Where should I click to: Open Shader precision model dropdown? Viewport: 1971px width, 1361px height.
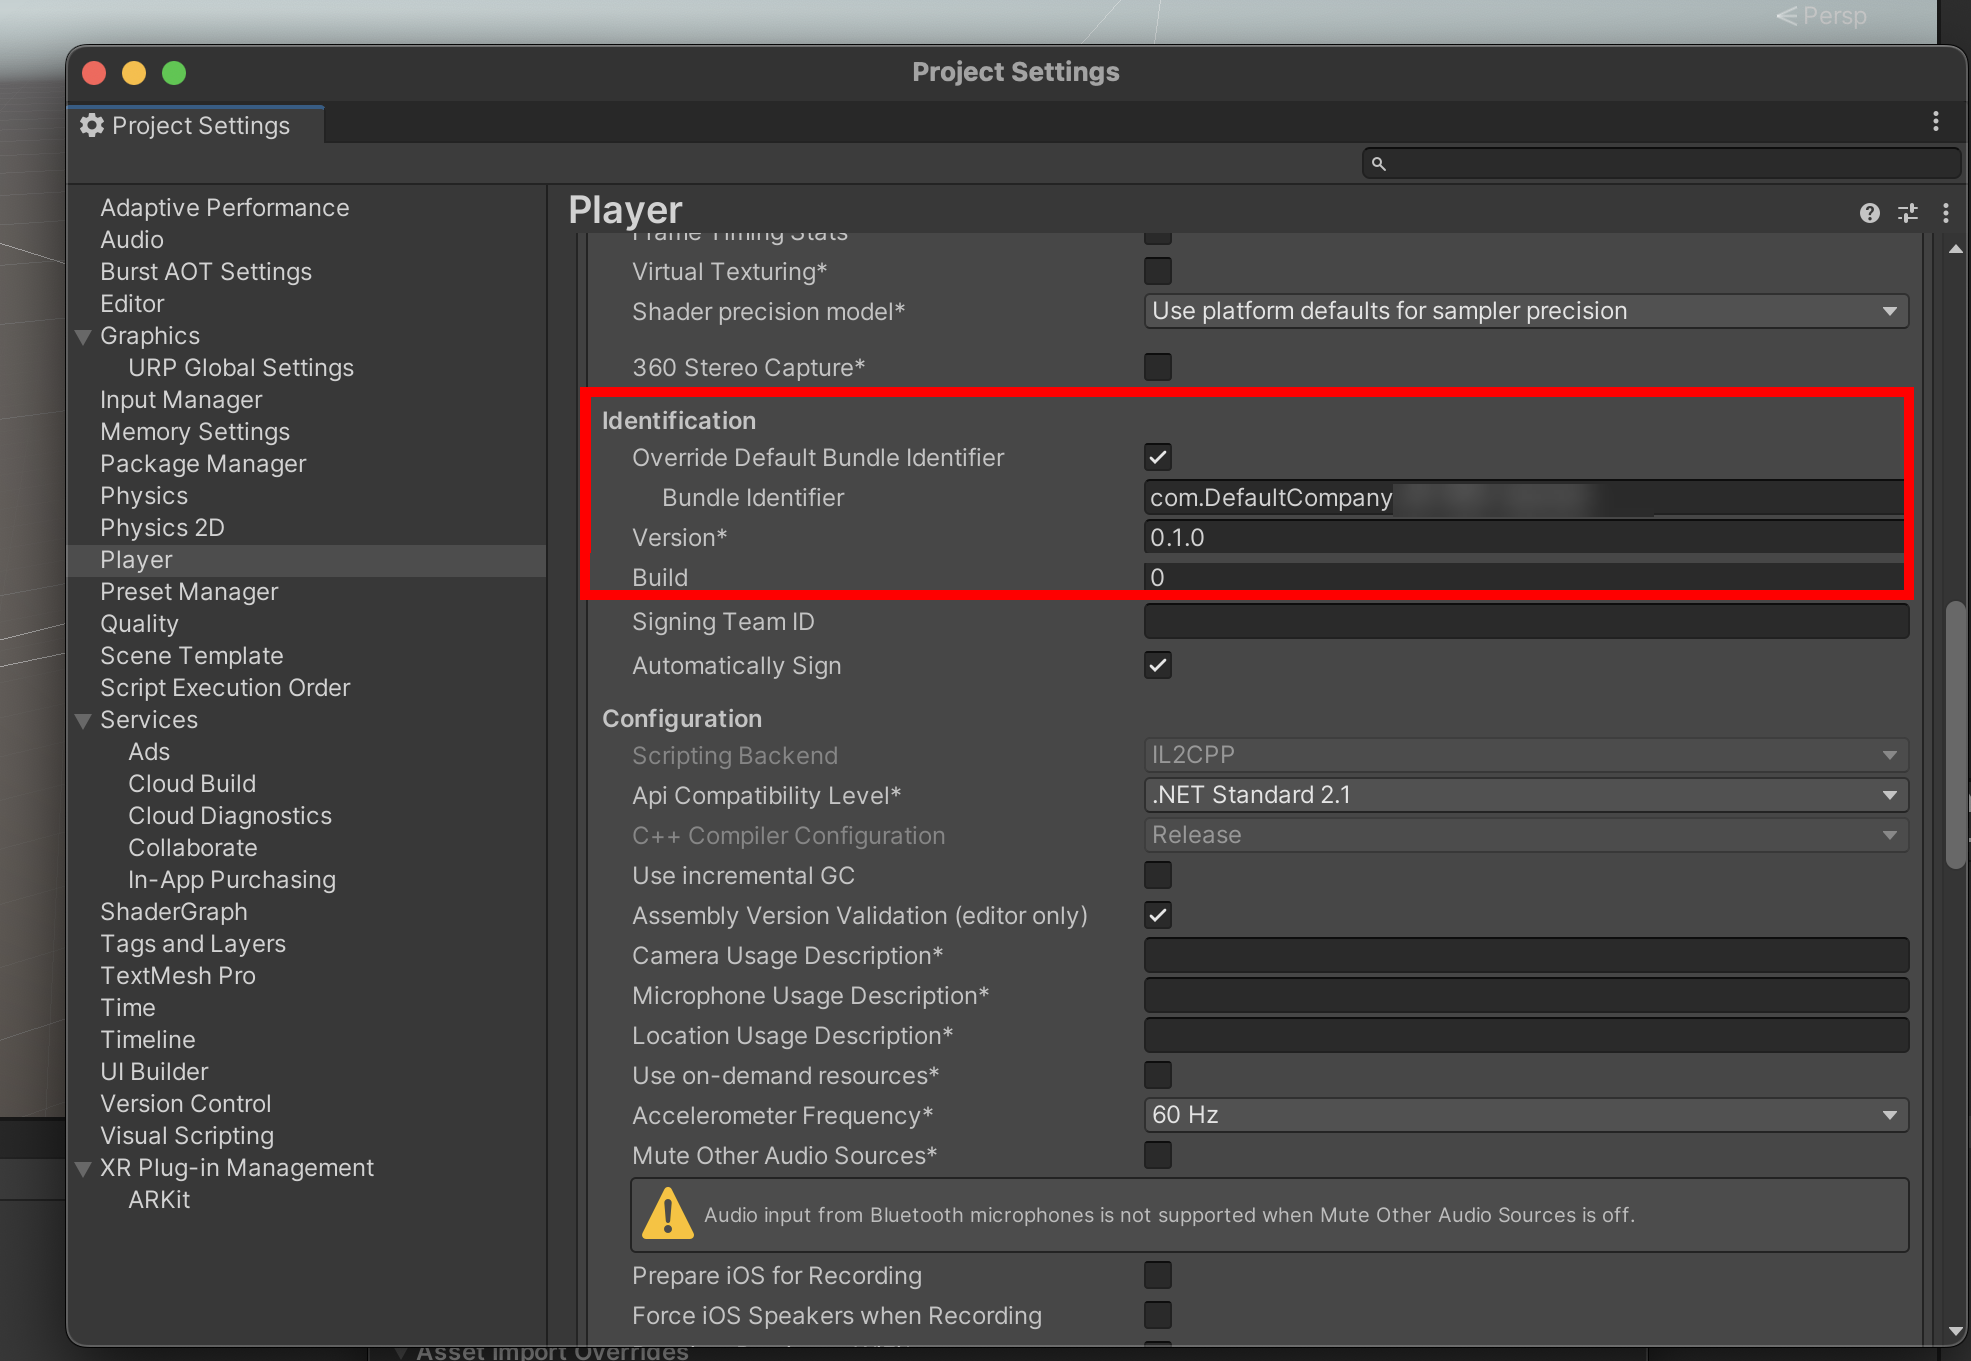coord(1525,311)
